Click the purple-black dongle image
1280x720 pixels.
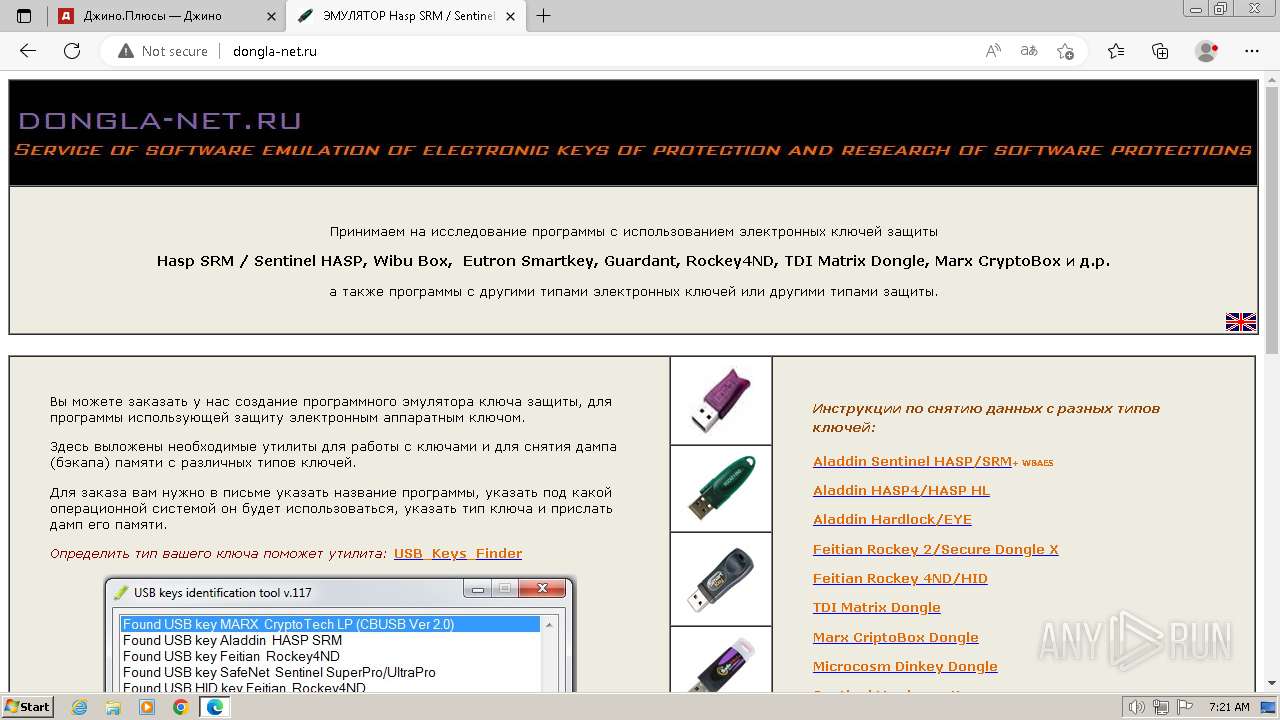pos(721,660)
